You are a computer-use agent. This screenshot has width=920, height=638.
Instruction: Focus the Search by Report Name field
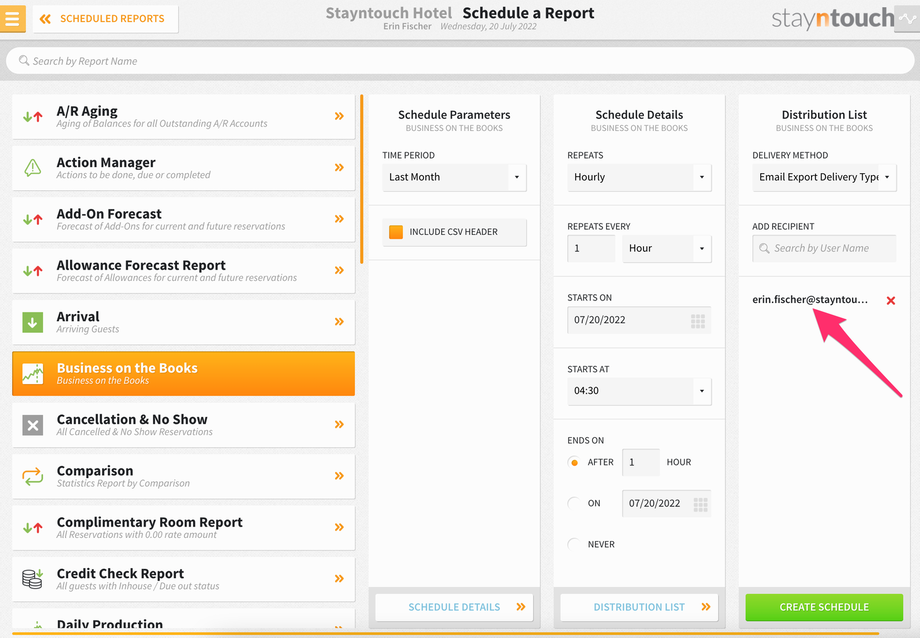pyautogui.click(x=460, y=61)
